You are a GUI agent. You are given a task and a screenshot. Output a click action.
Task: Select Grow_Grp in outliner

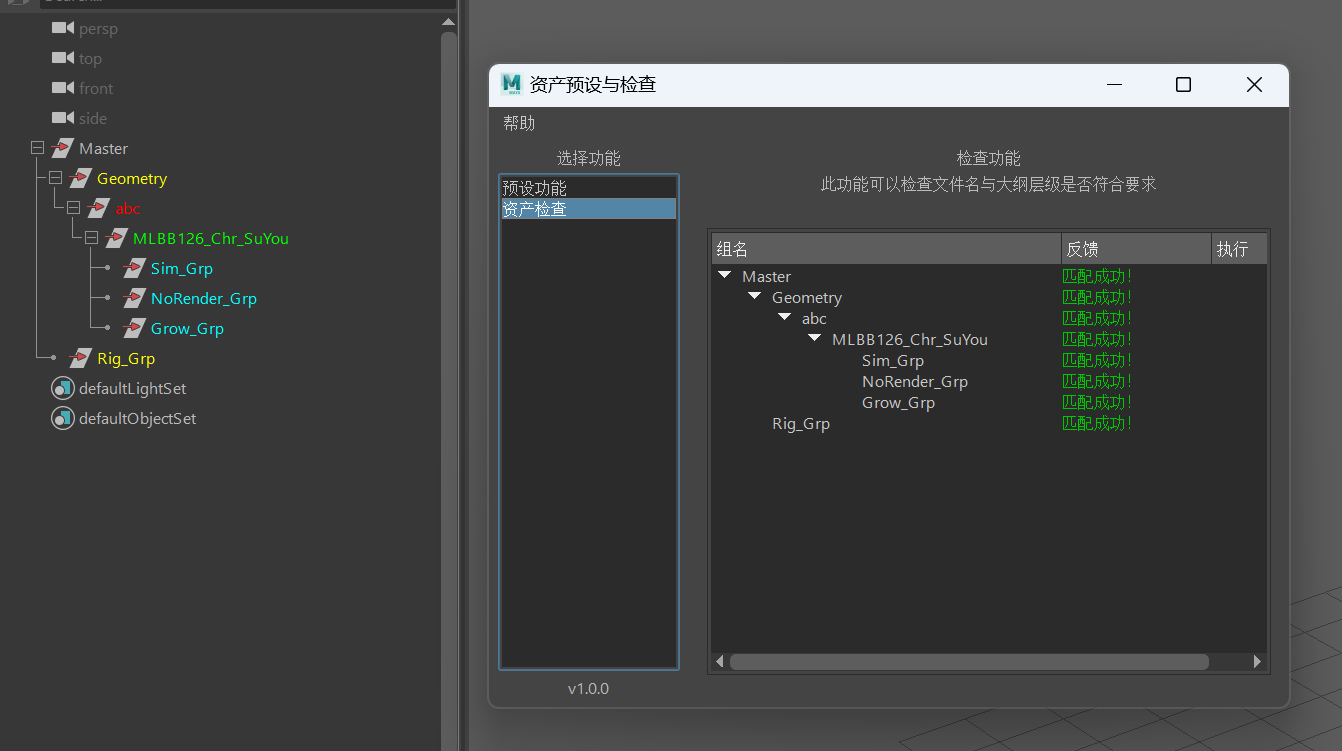[187, 328]
